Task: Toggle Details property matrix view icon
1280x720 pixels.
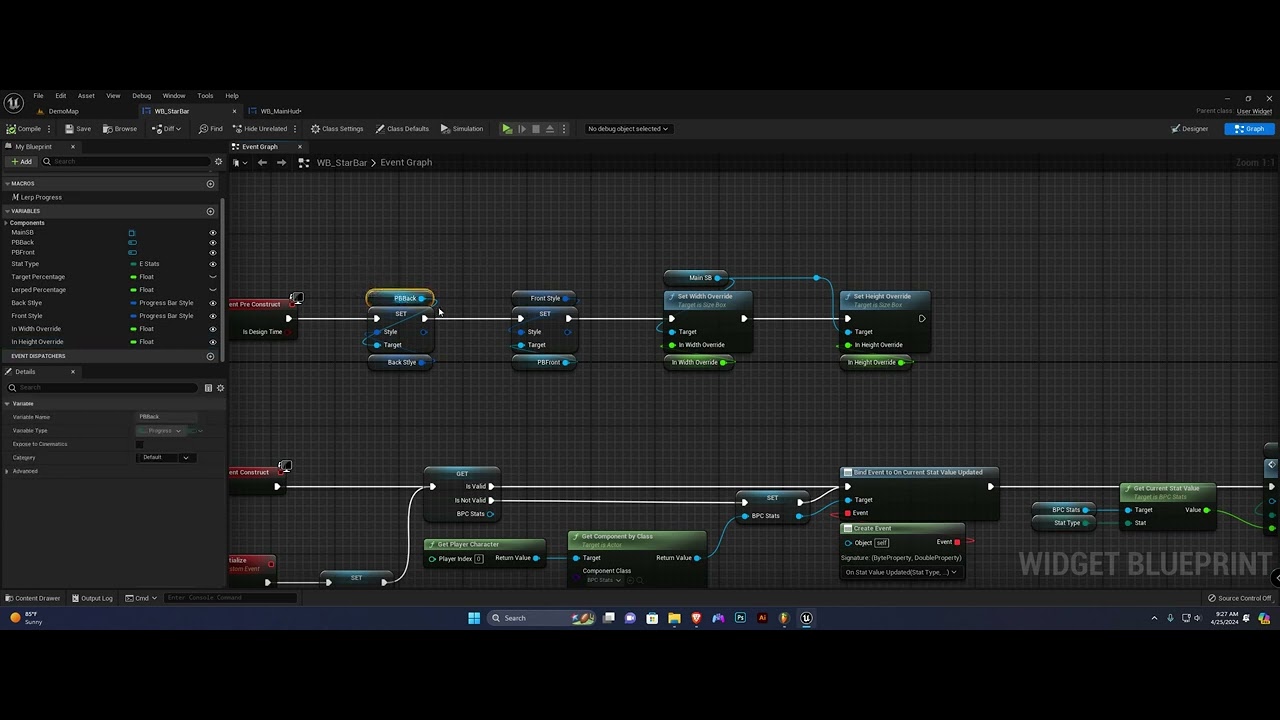Action: tap(208, 388)
